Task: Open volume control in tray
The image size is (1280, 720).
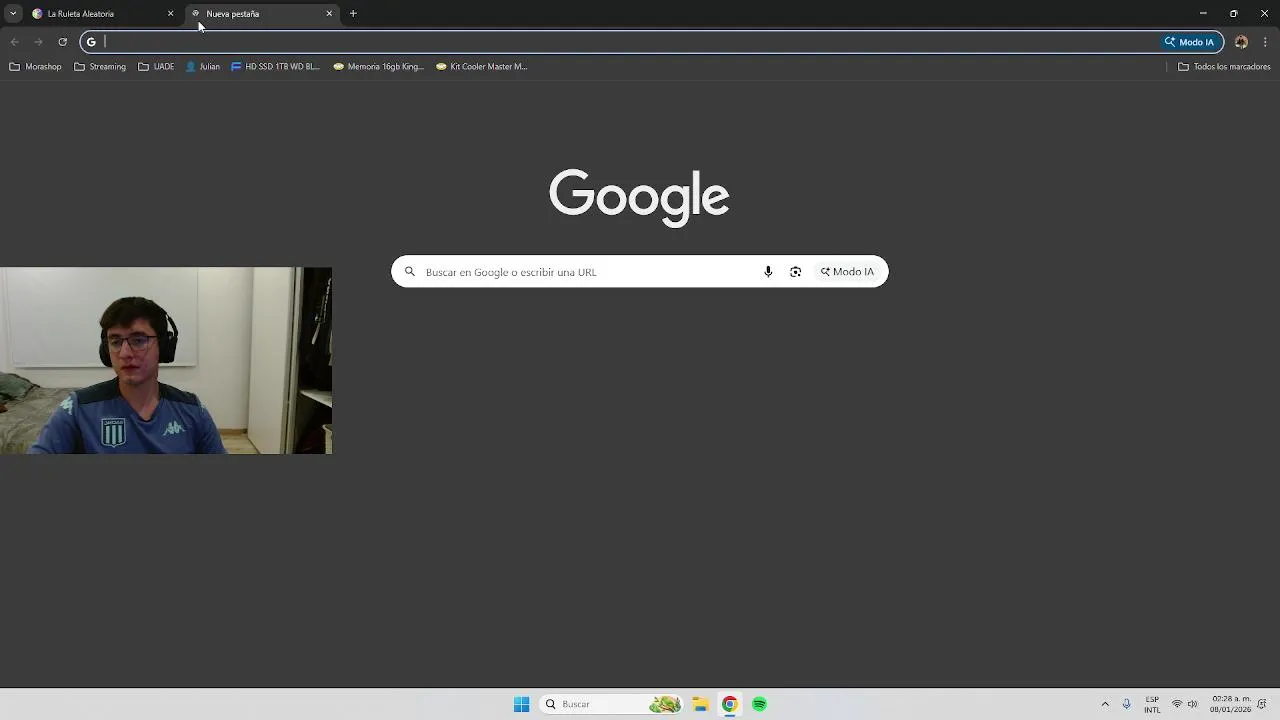Action: point(1192,704)
